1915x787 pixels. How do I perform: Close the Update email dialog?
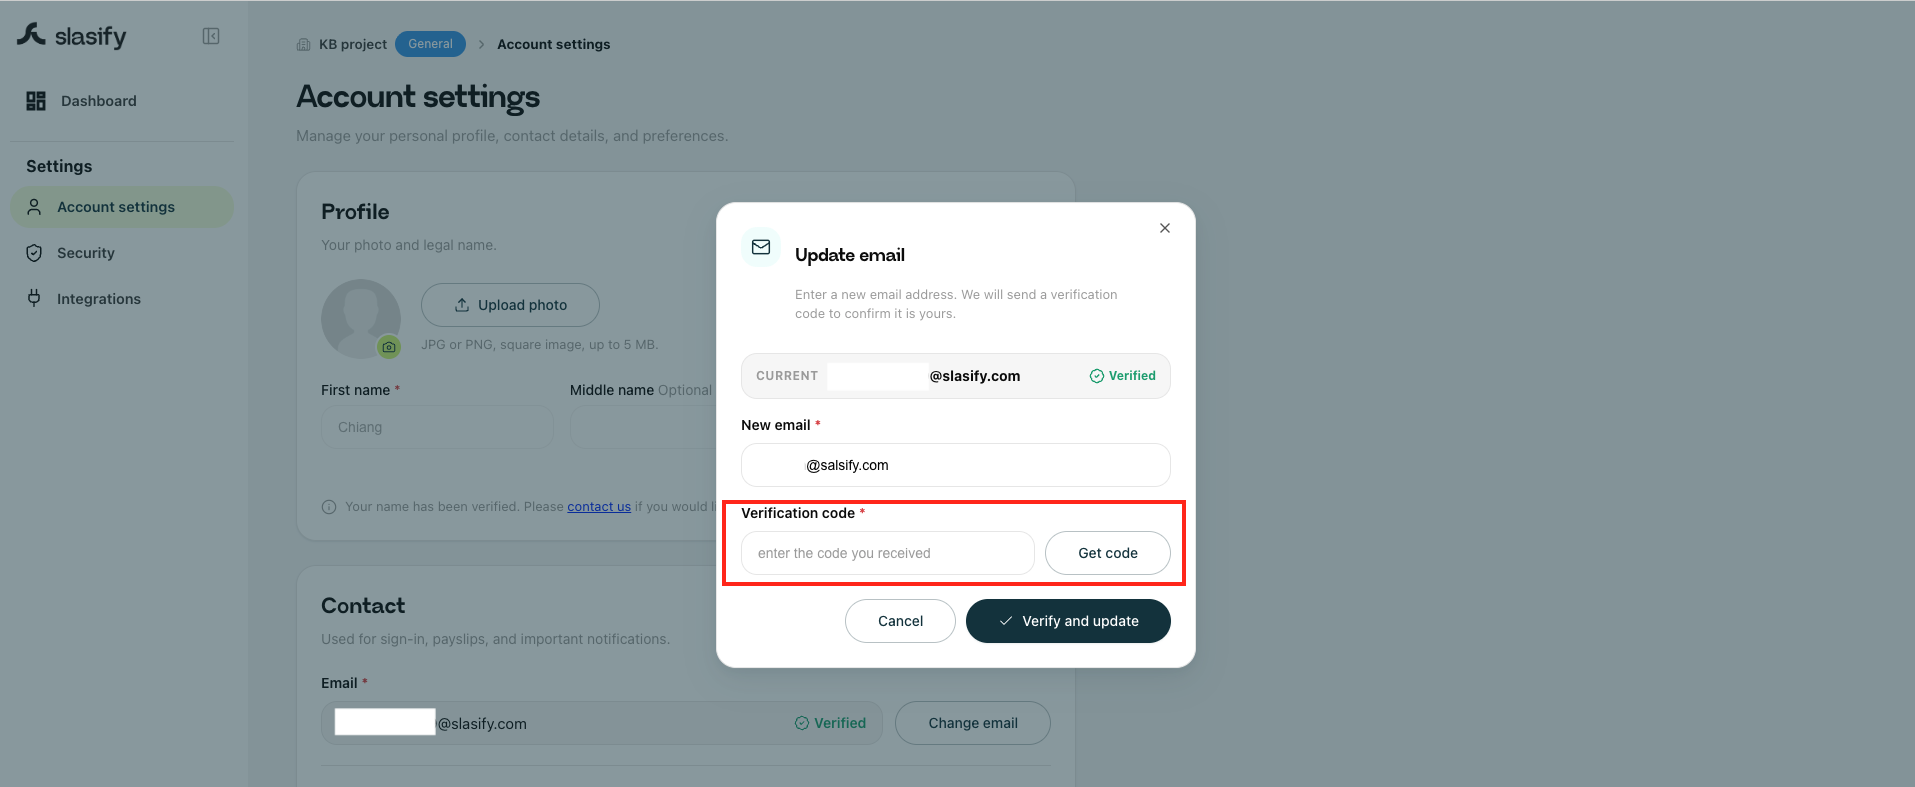coord(1165,228)
